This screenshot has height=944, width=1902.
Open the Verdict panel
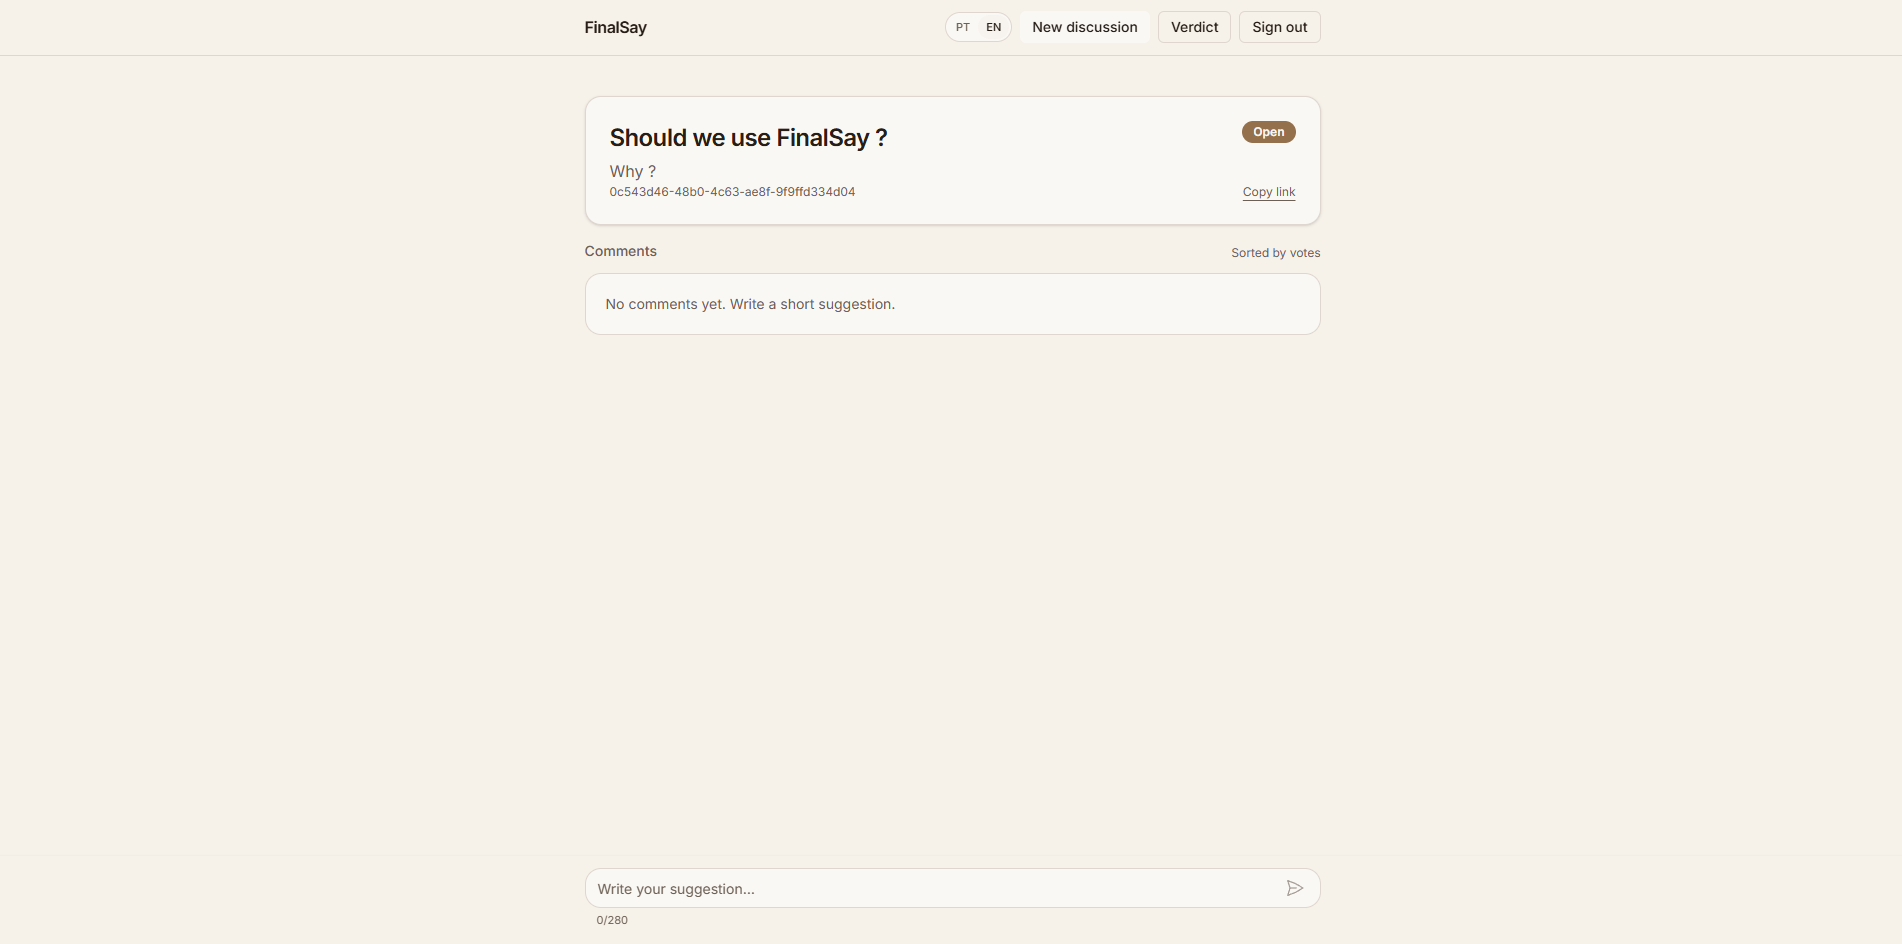coord(1193,27)
